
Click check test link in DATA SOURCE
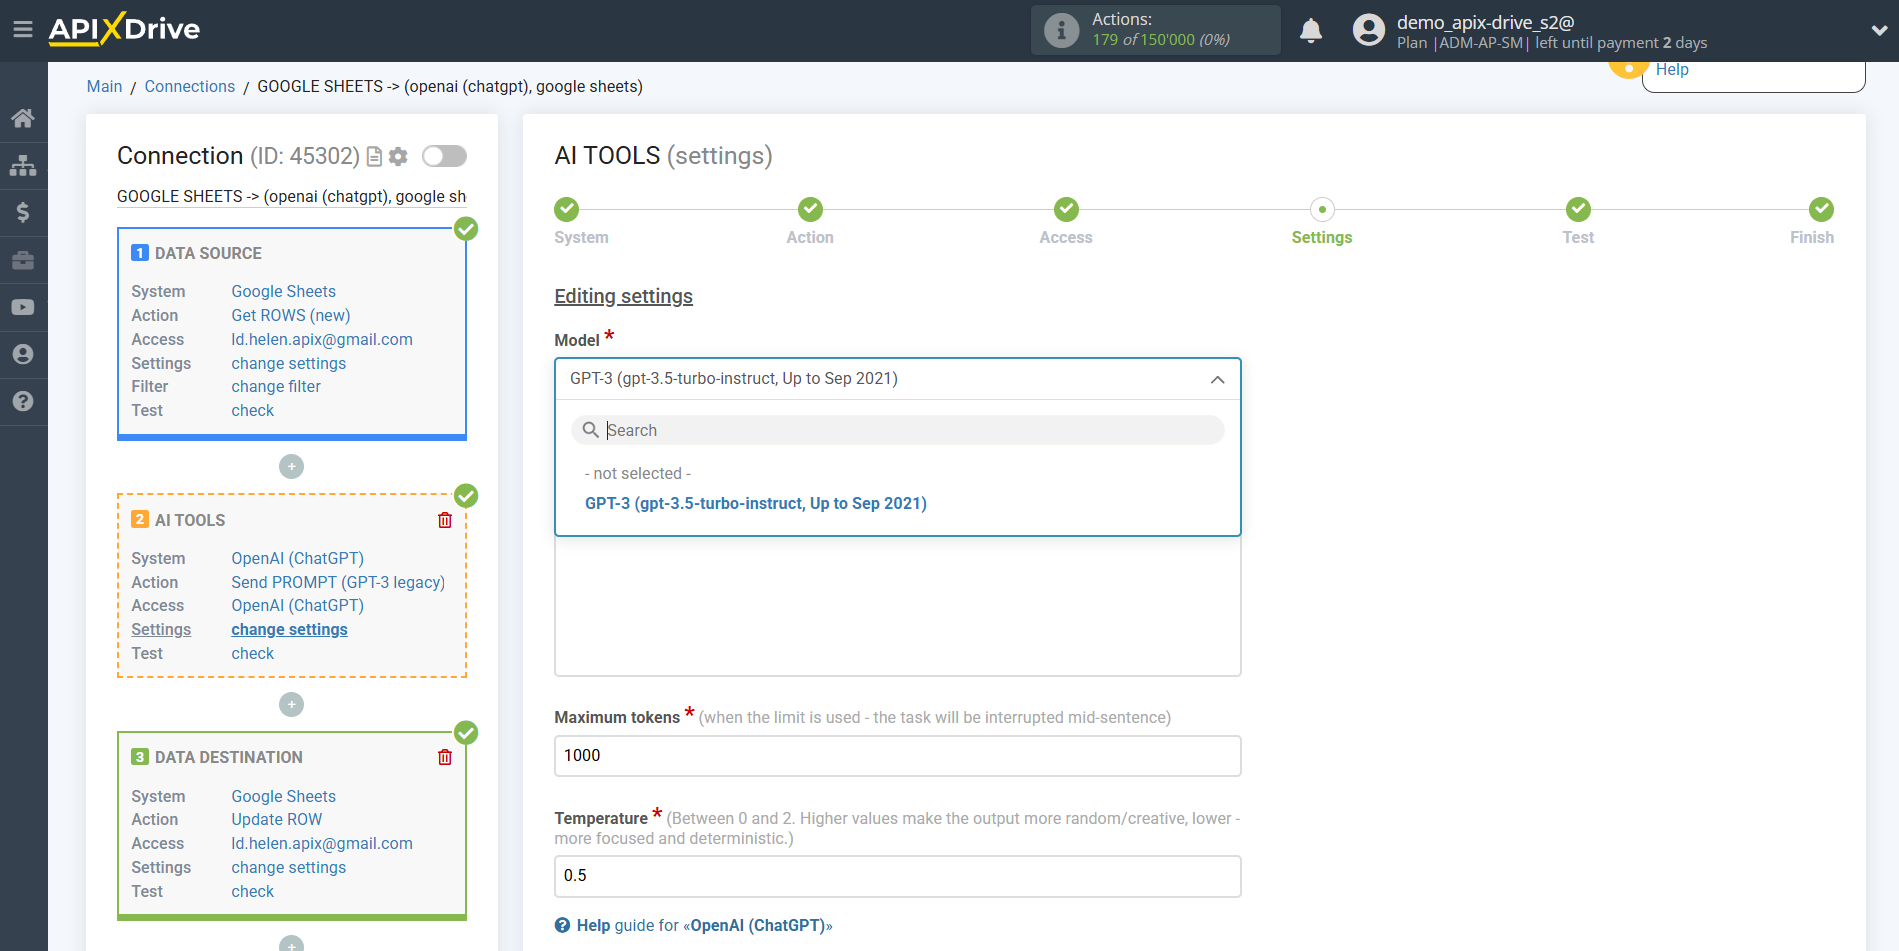[253, 410]
